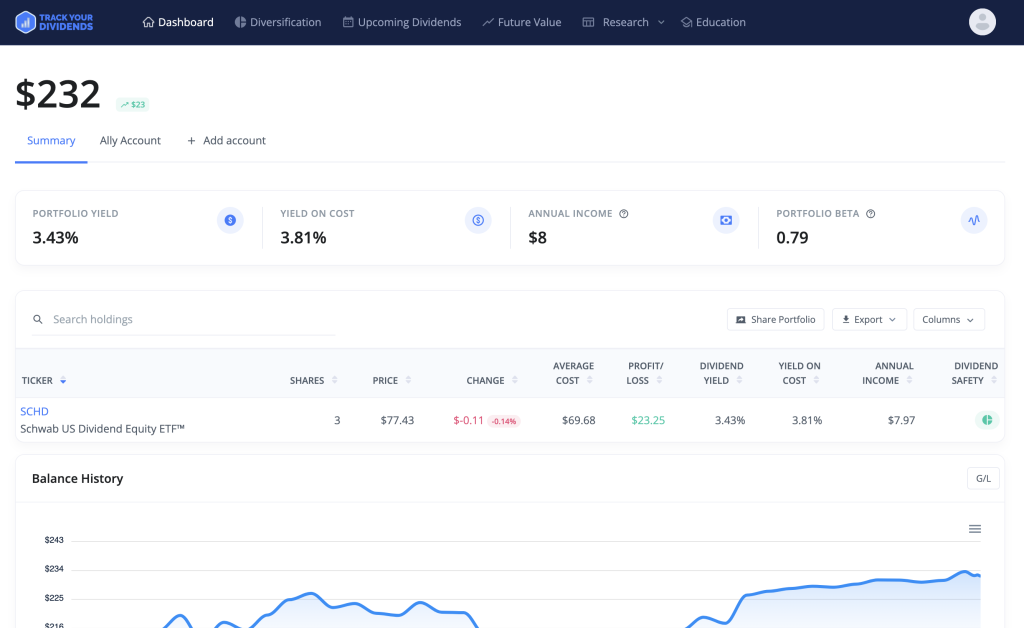
Task: Open the Balance History chart menu icon
Action: (975, 528)
